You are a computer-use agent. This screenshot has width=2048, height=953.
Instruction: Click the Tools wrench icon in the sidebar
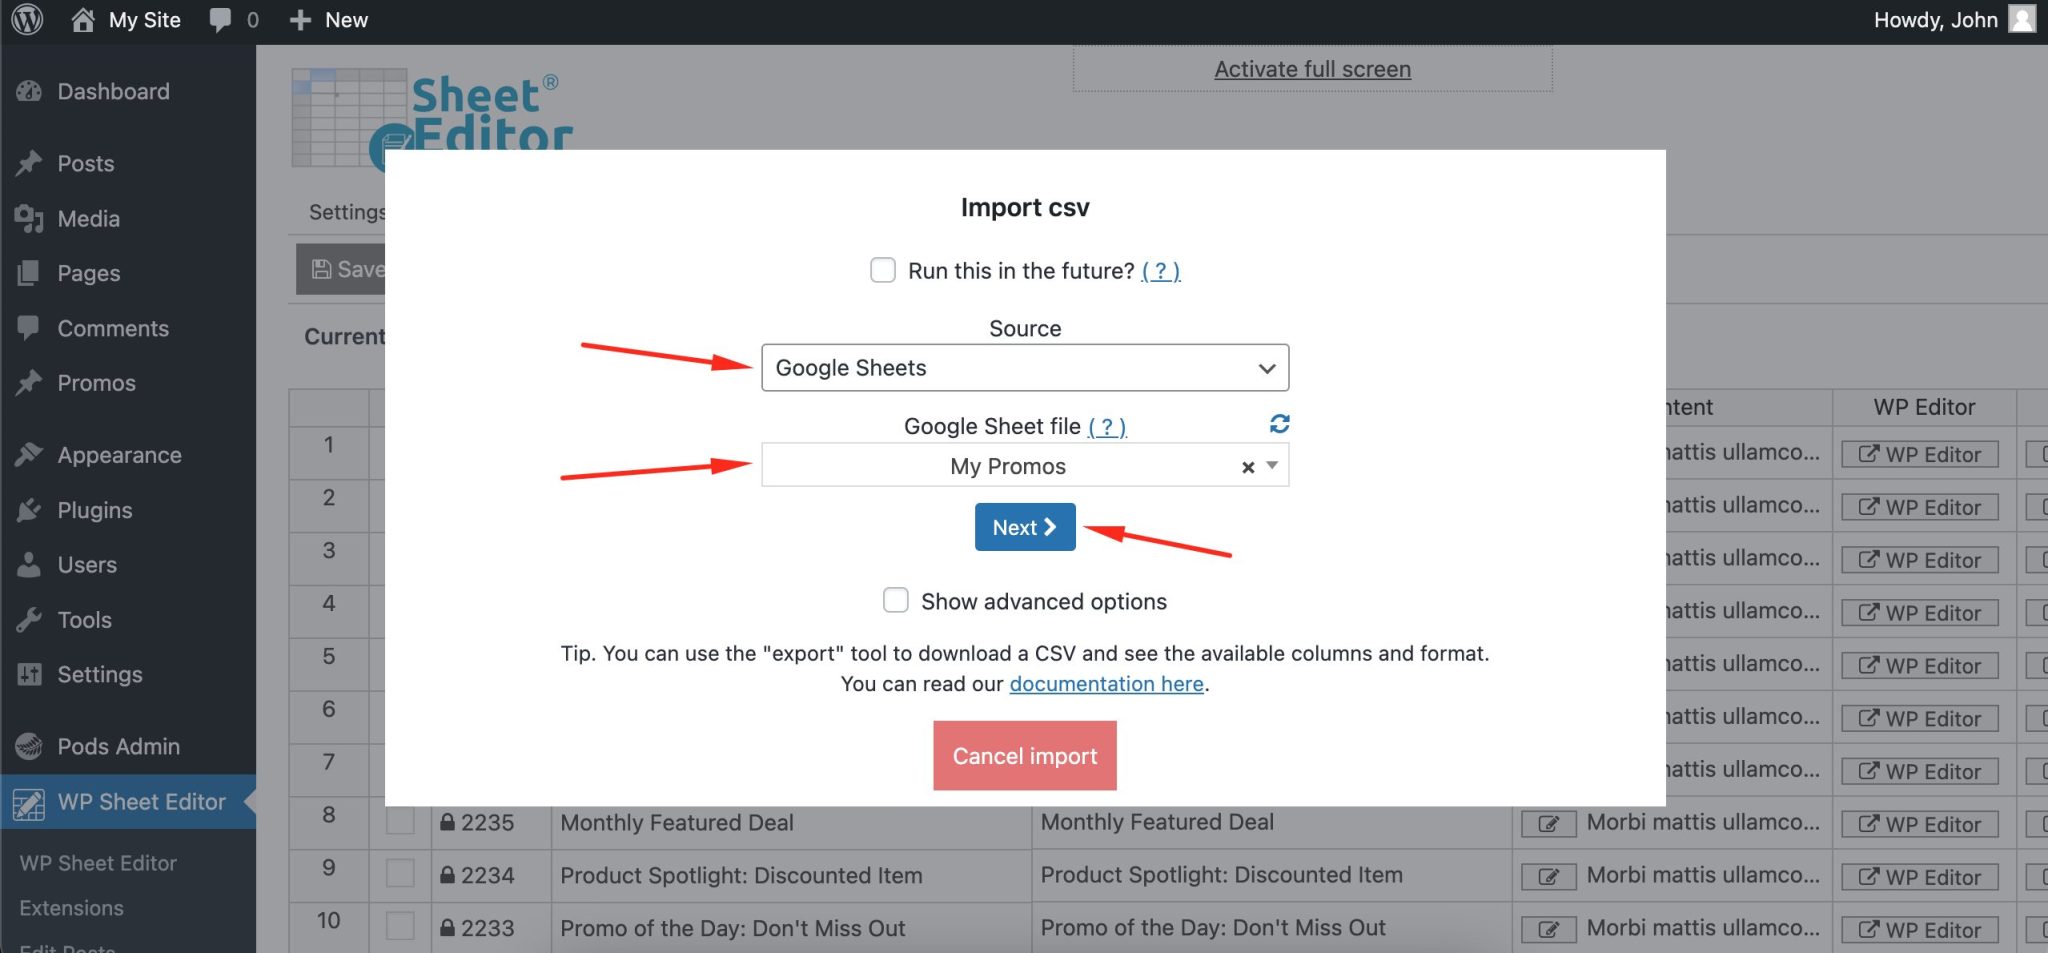click(x=27, y=619)
